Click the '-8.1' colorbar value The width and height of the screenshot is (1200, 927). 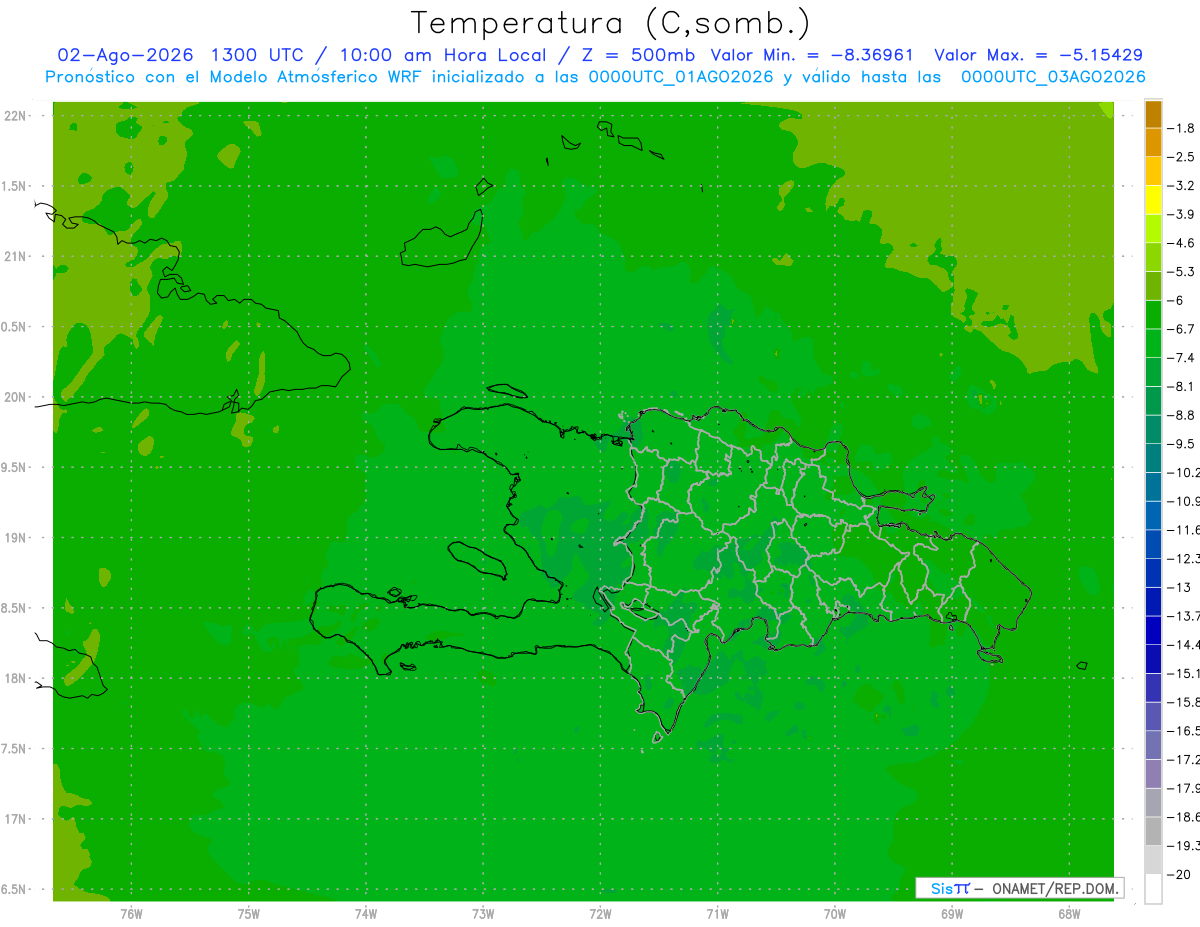click(x=1182, y=387)
